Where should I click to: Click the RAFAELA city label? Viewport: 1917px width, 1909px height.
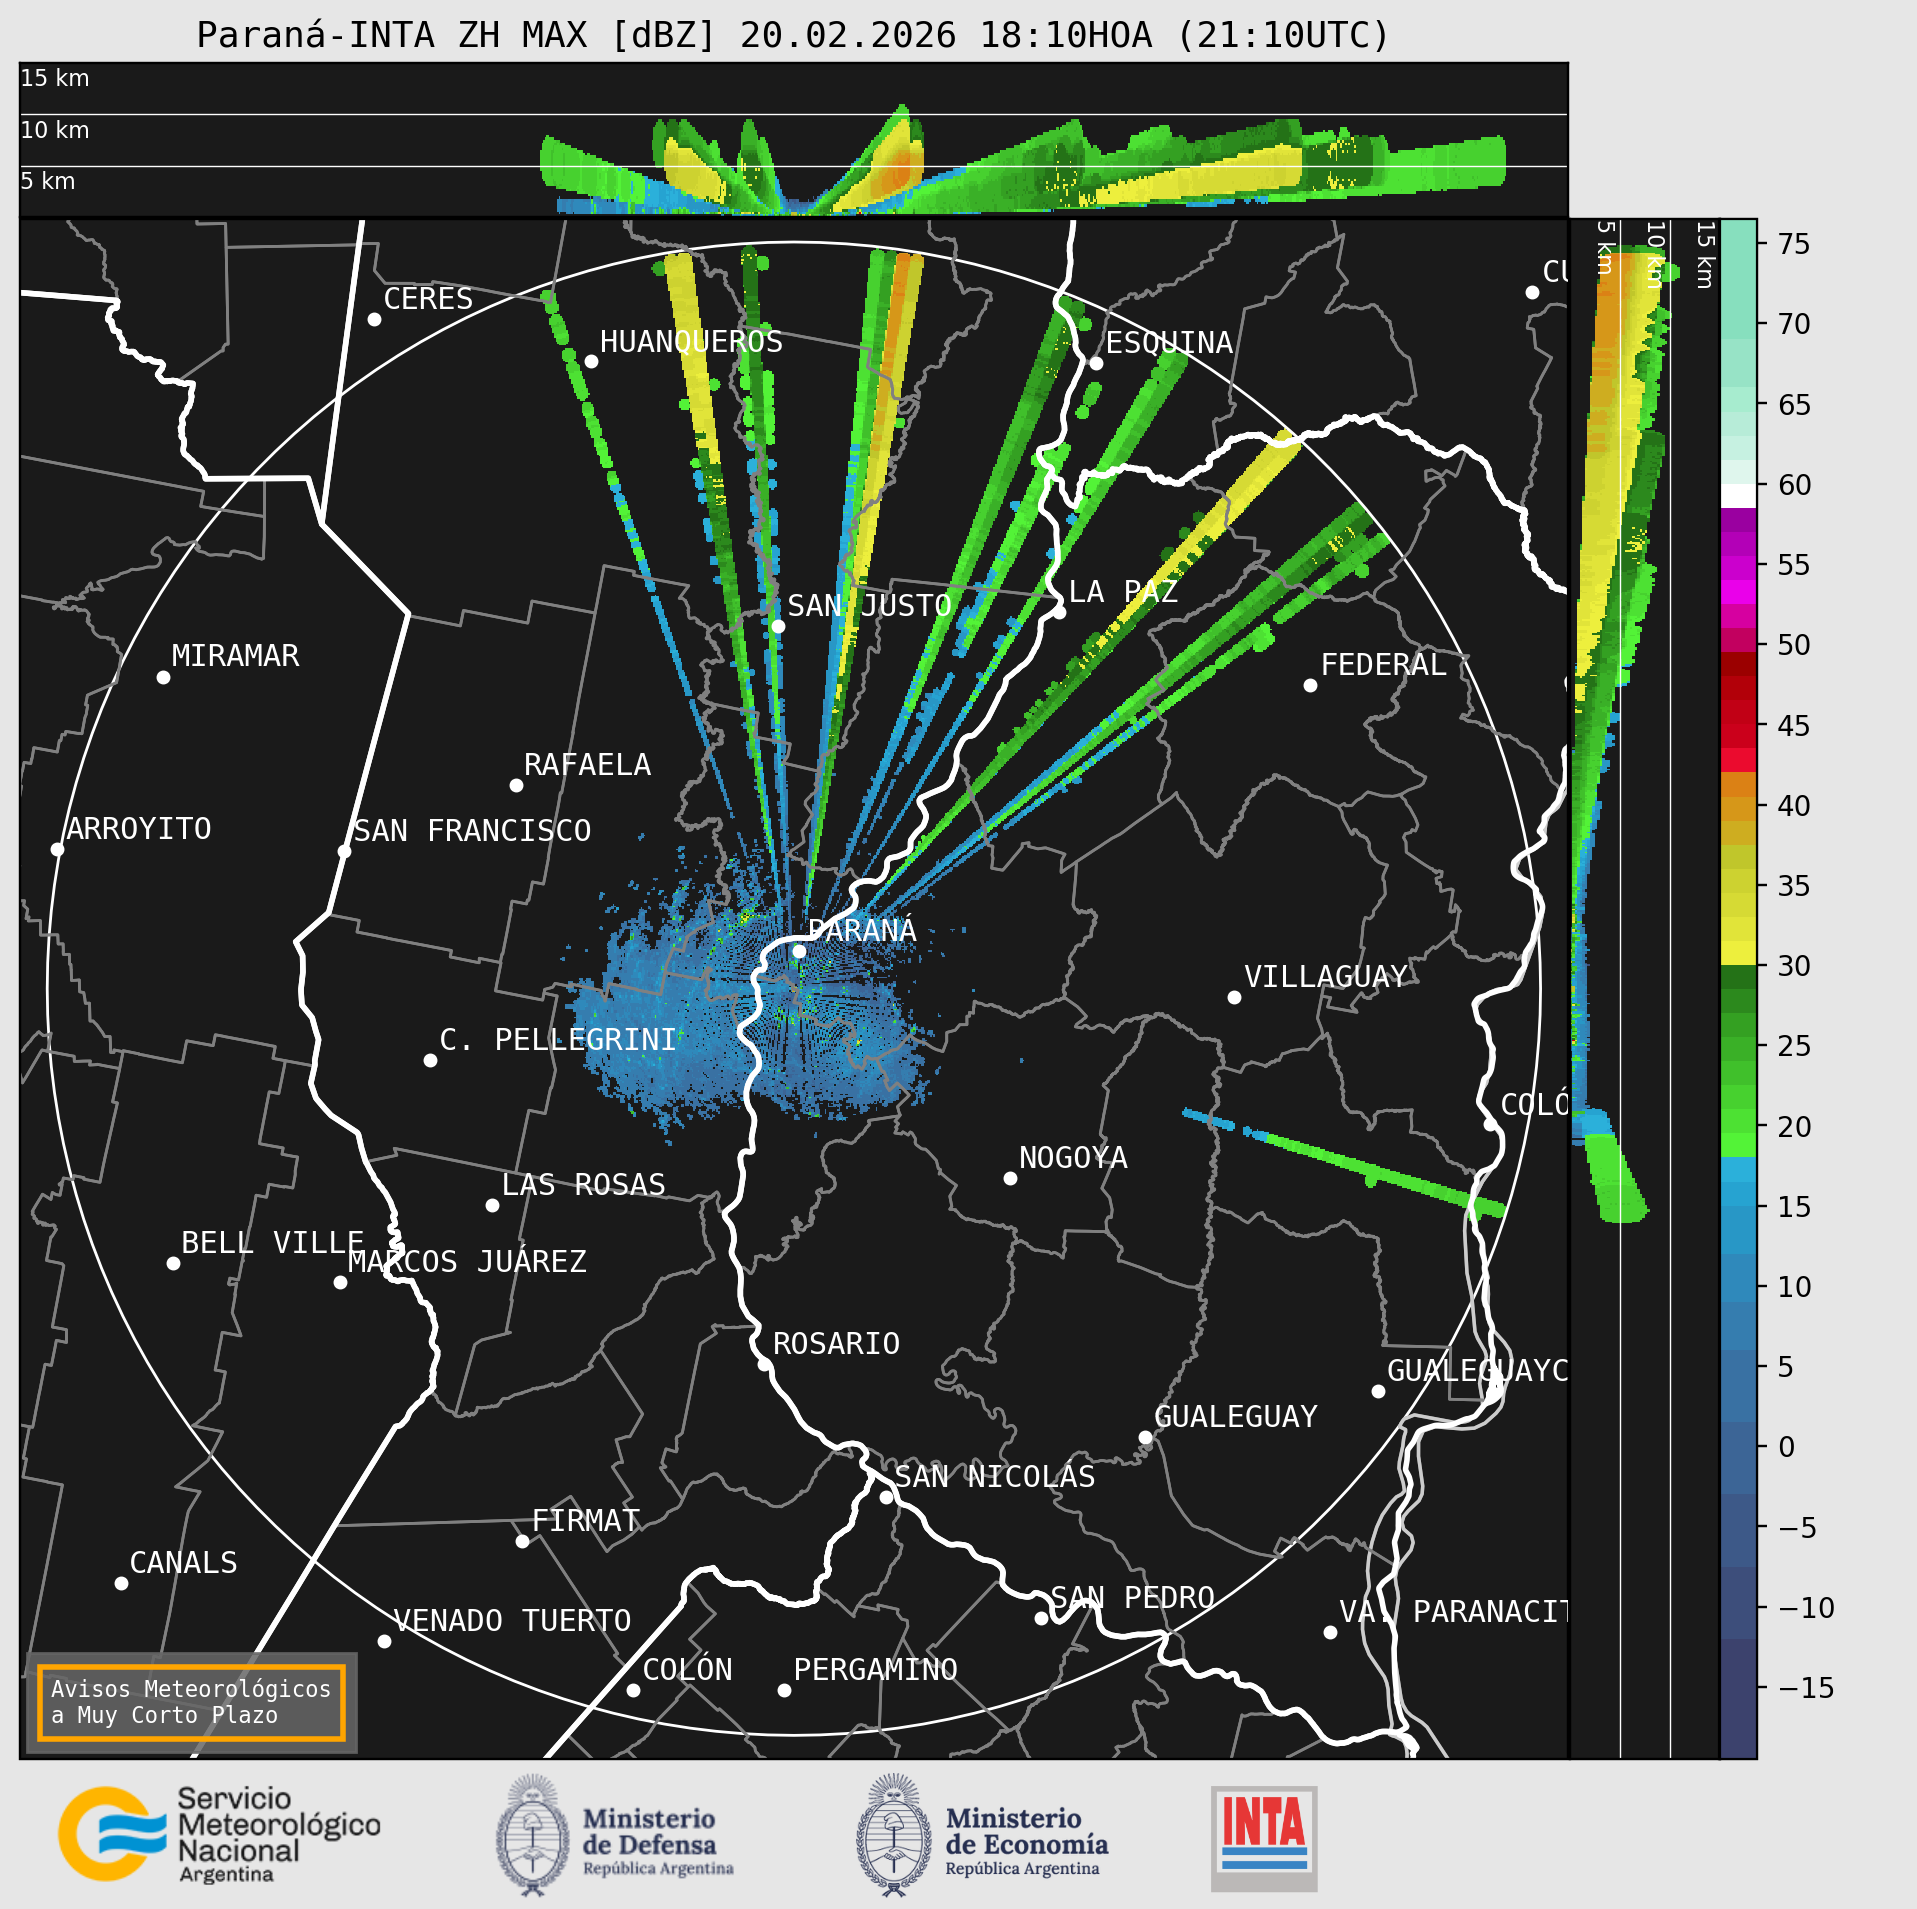[587, 765]
